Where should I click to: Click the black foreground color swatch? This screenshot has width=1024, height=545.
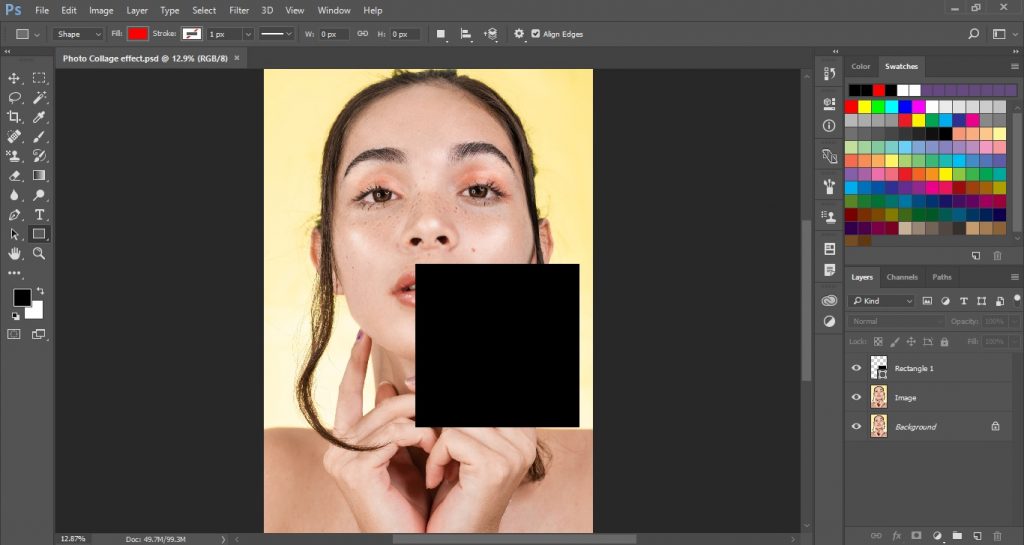22,298
